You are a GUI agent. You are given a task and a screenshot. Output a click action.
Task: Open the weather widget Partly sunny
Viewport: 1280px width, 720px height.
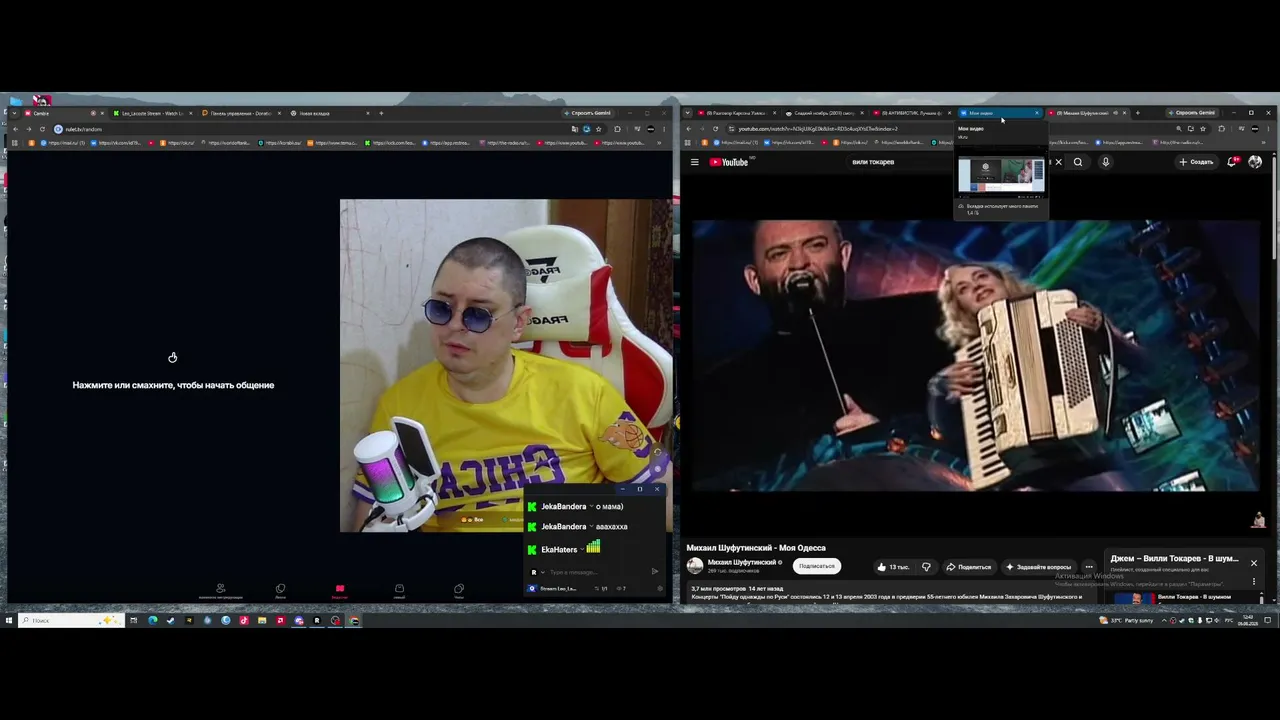[1126, 621]
